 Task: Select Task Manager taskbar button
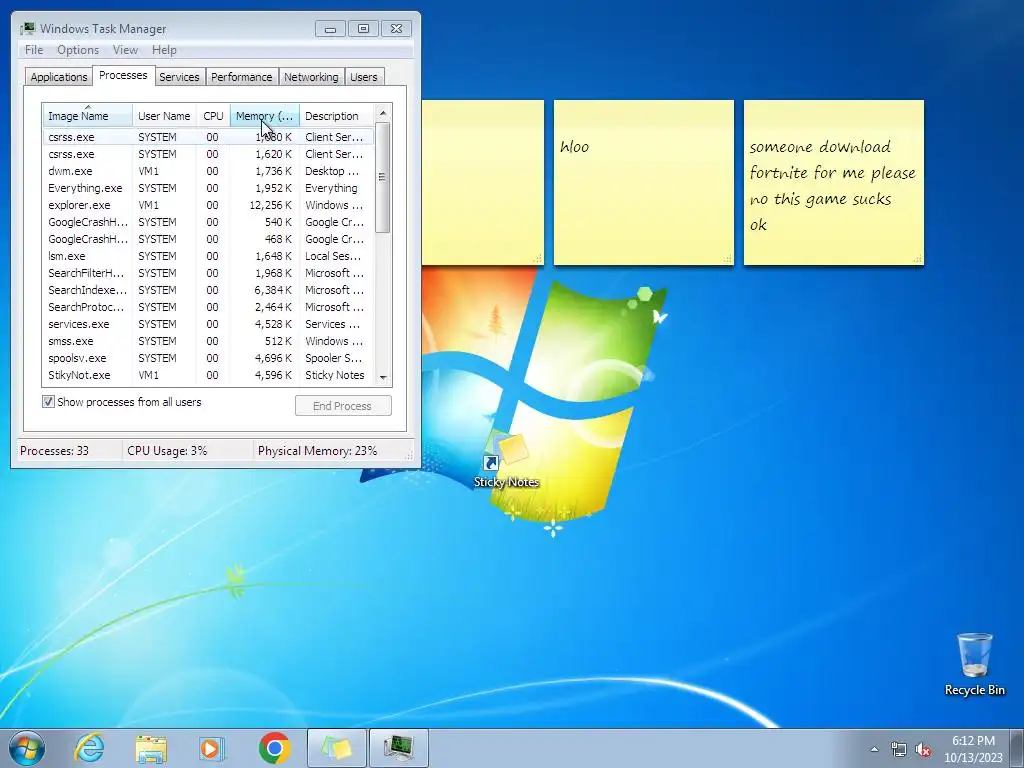click(x=399, y=748)
